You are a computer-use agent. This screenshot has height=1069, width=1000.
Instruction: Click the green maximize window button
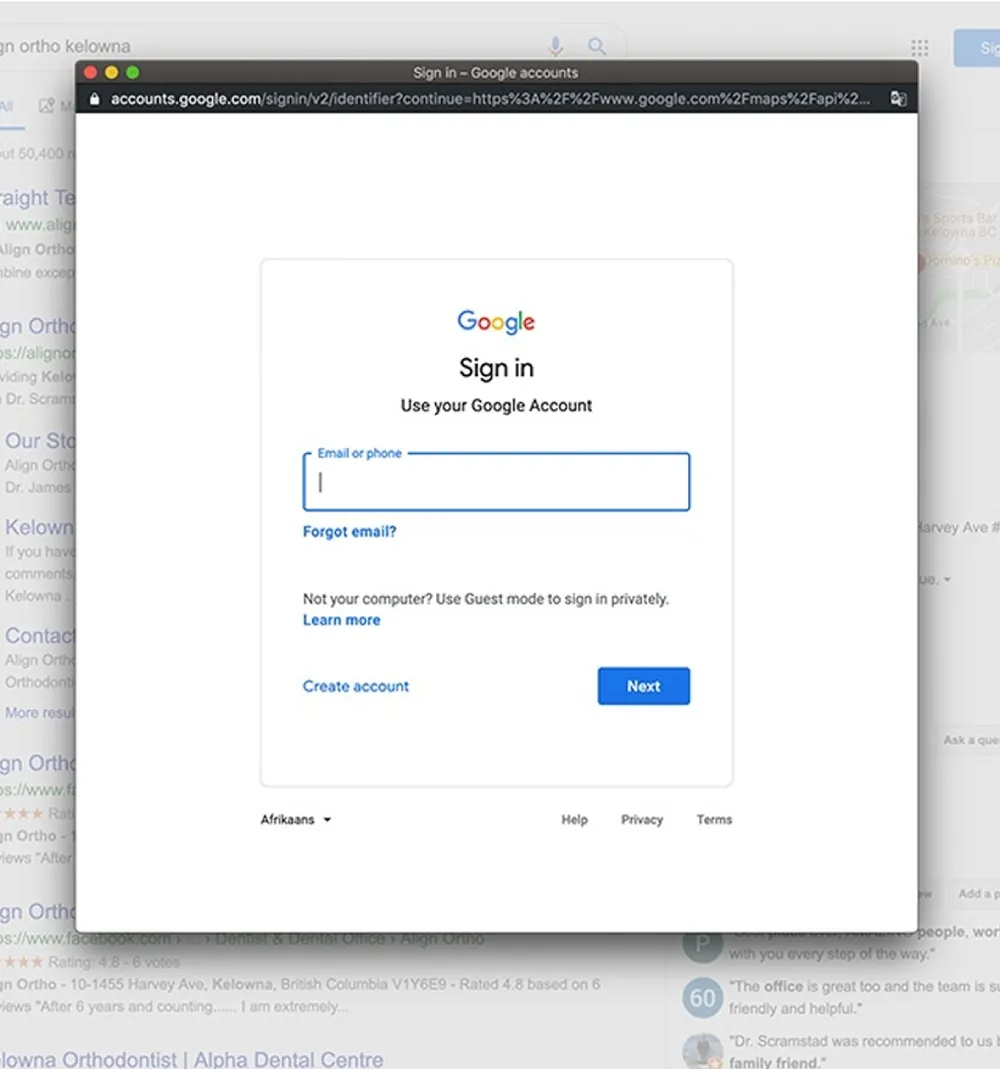click(133, 72)
